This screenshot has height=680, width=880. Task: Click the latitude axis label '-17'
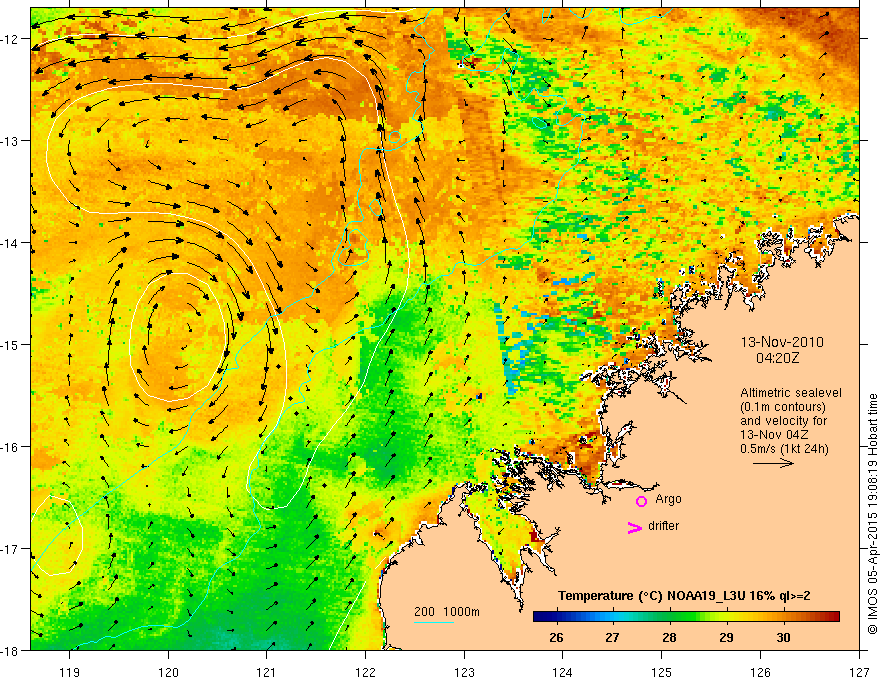pyautogui.click(x=10, y=548)
